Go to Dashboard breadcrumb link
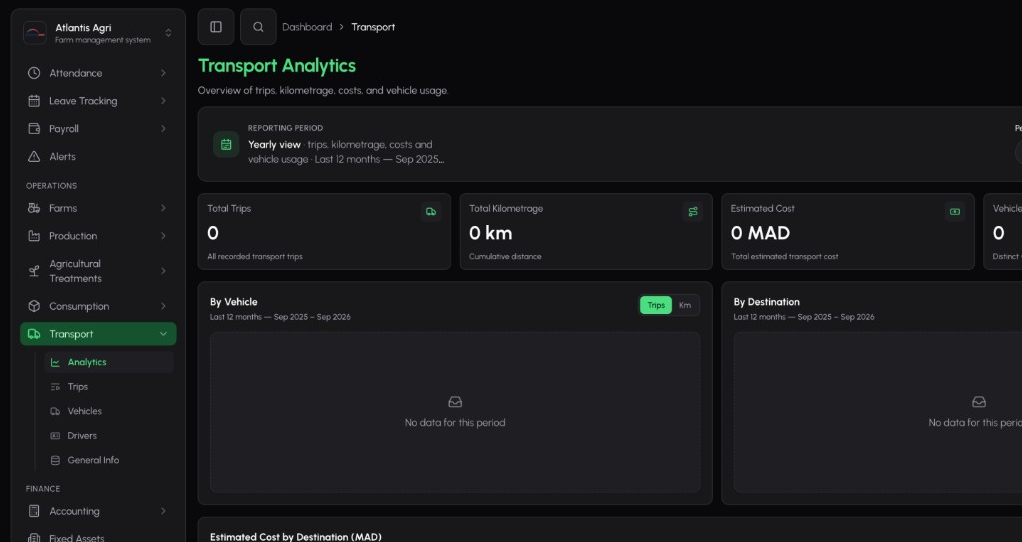Image resolution: width=1022 pixels, height=542 pixels. tap(307, 27)
